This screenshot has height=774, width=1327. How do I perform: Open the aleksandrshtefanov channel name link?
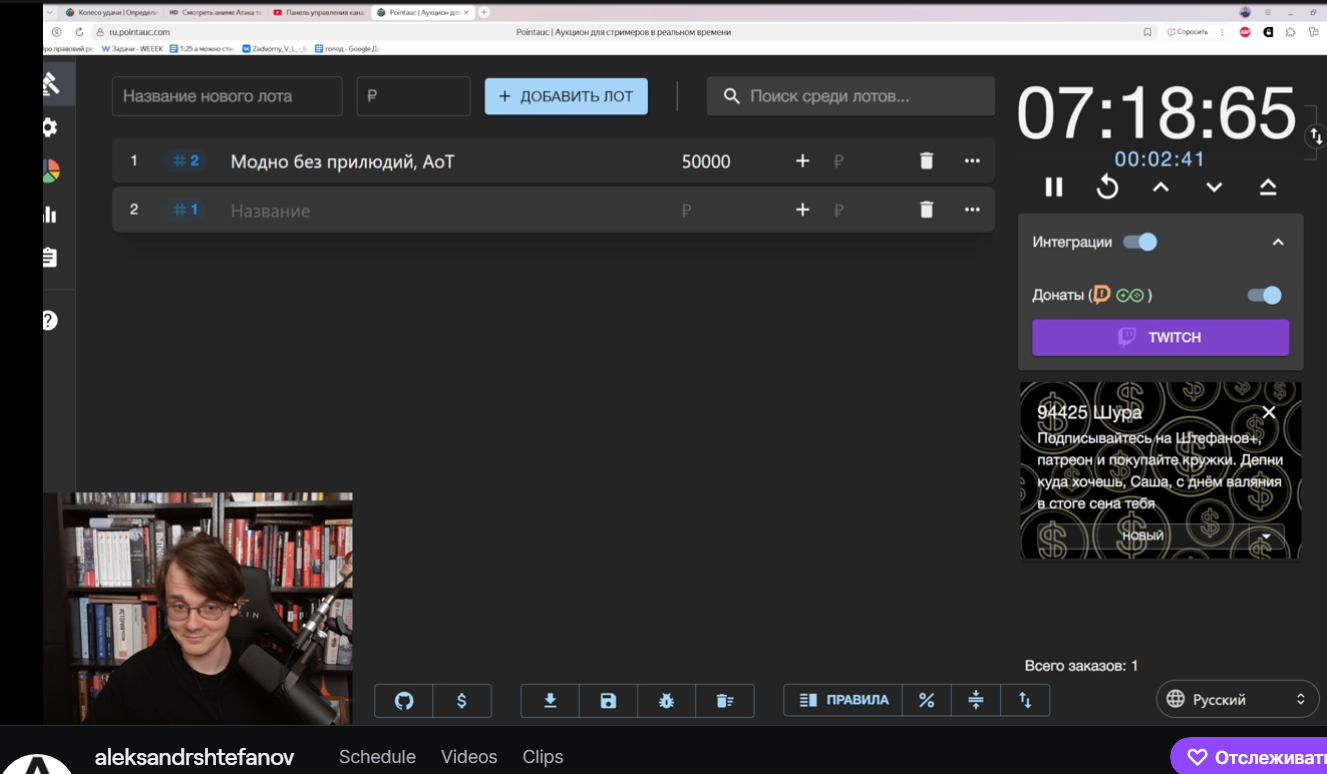pyautogui.click(x=194, y=757)
